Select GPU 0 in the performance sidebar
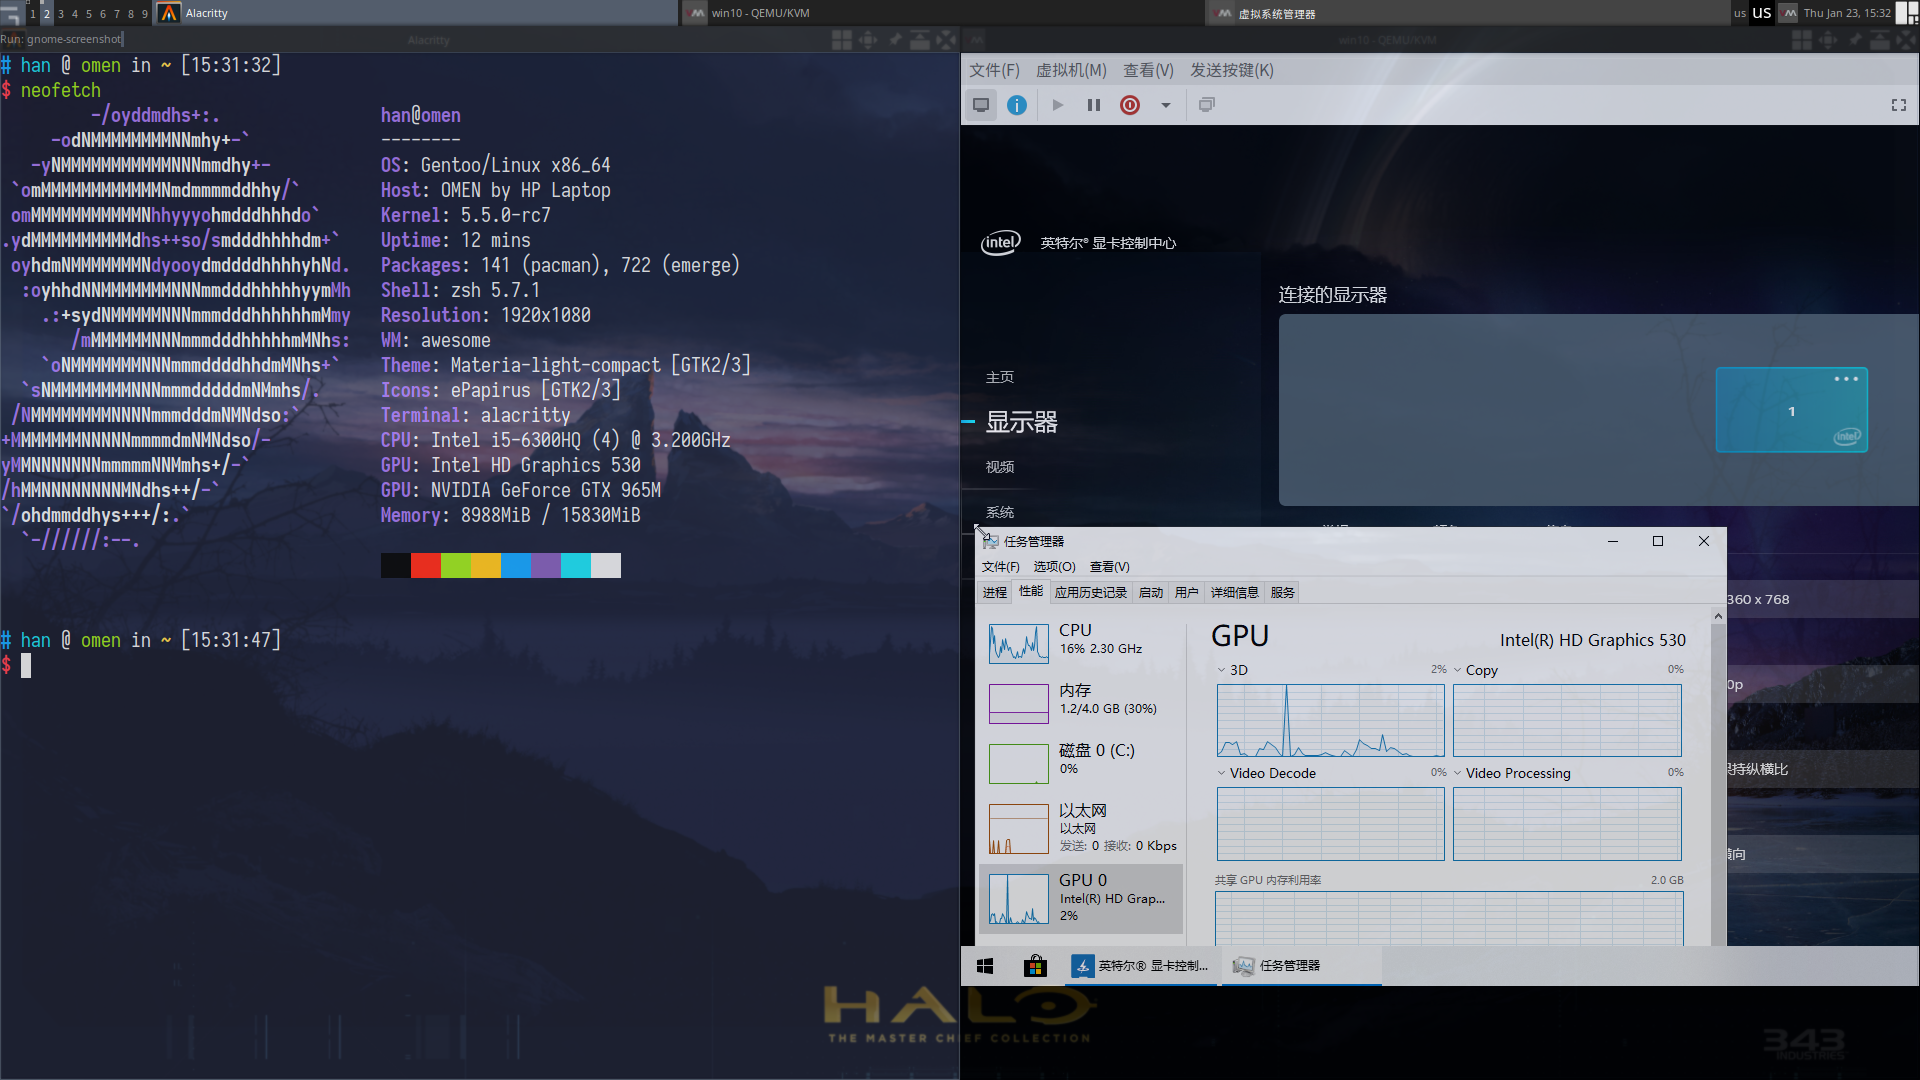This screenshot has height=1080, width=1920. pyautogui.click(x=1082, y=896)
